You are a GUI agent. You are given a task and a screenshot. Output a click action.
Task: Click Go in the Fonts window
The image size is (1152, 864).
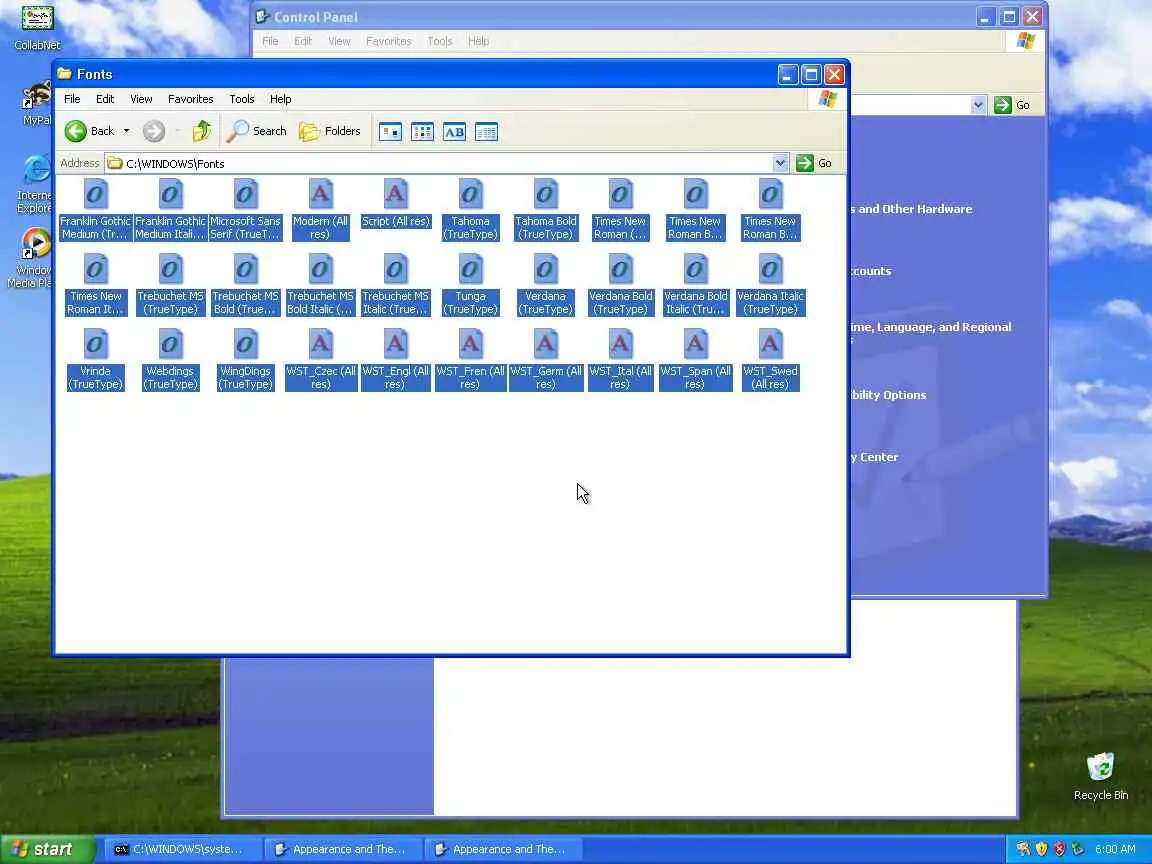pyautogui.click(x=815, y=163)
